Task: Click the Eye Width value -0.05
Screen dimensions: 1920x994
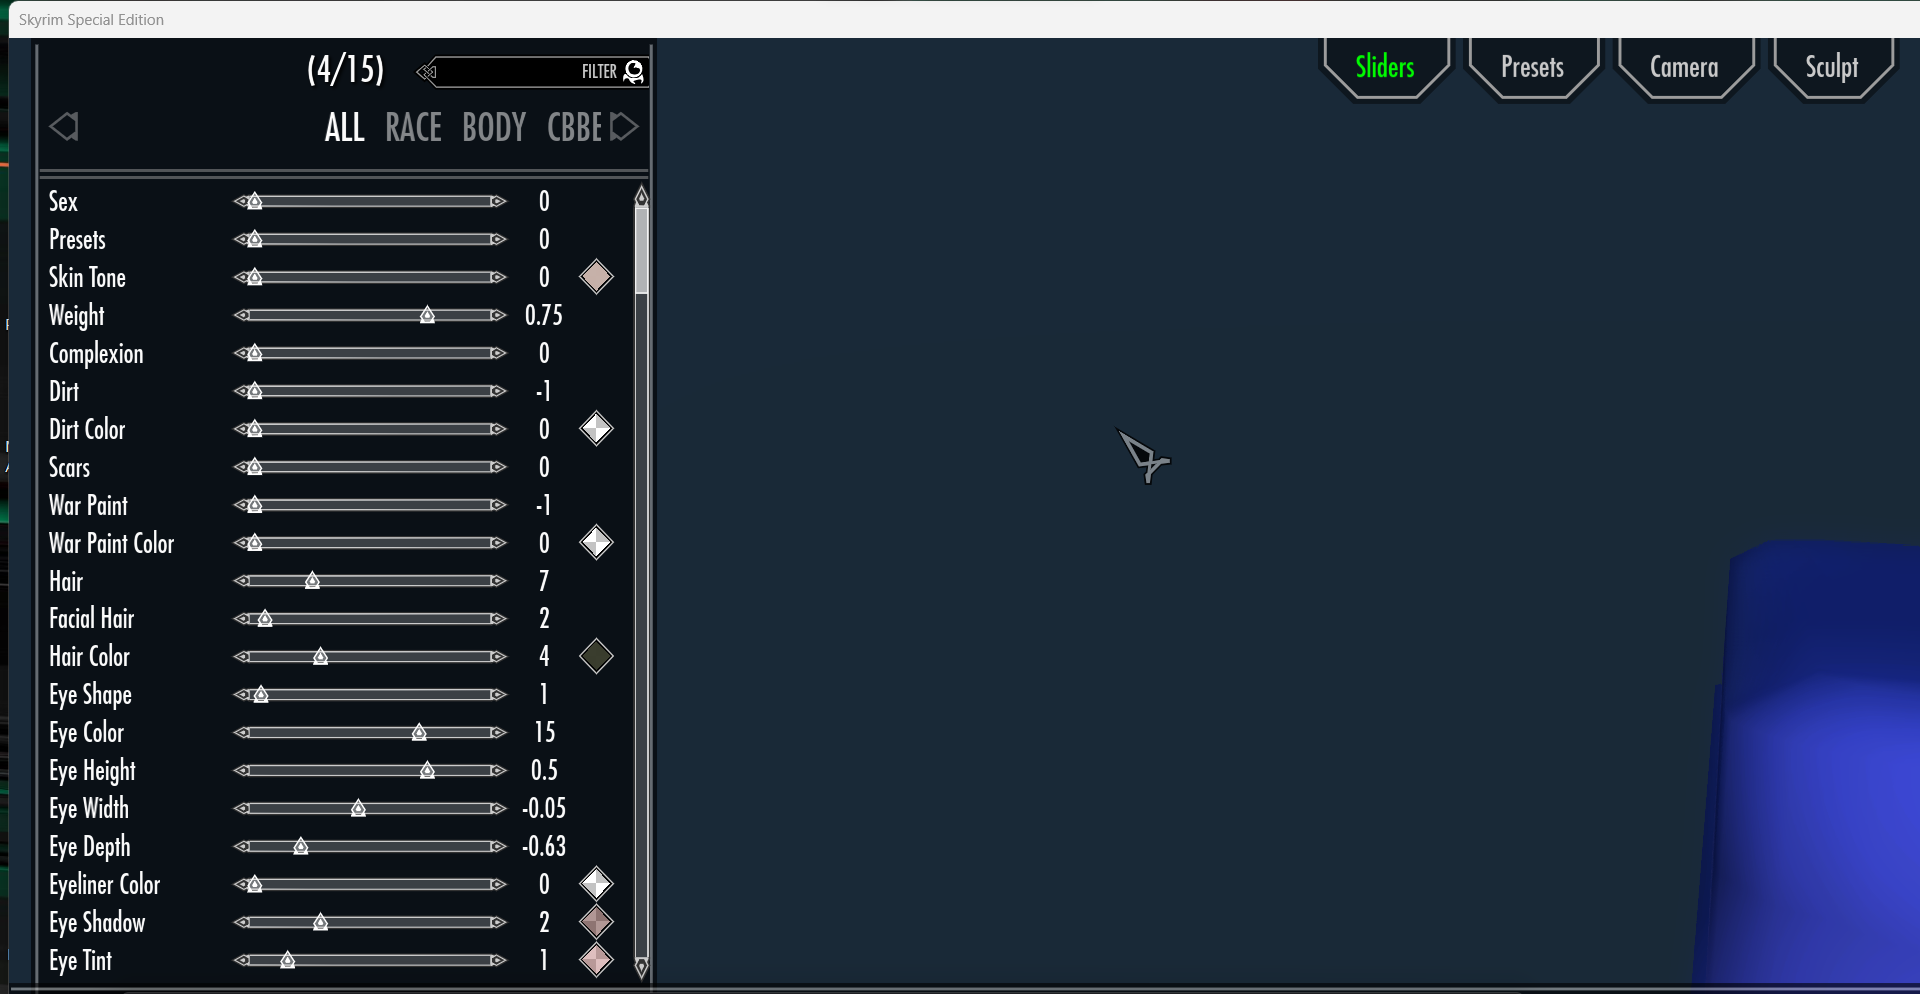Action: [x=544, y=809]
